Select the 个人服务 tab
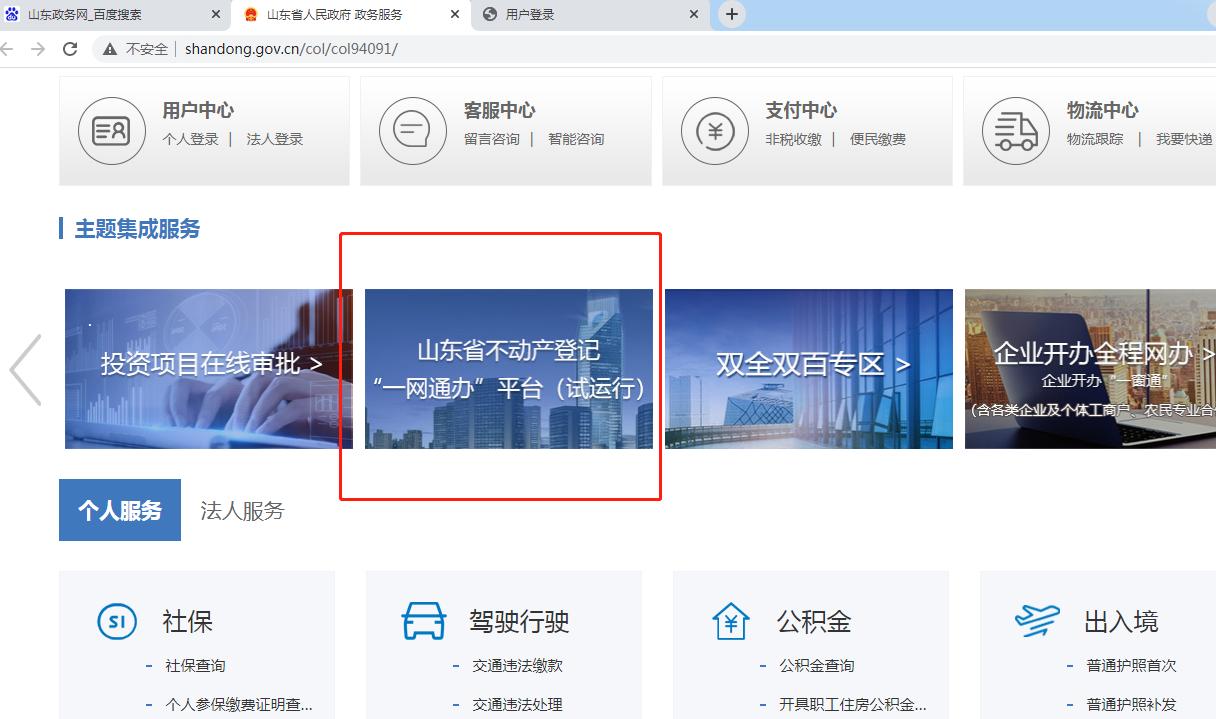Viewport: 1216px width, 719px height. [119, 510]
